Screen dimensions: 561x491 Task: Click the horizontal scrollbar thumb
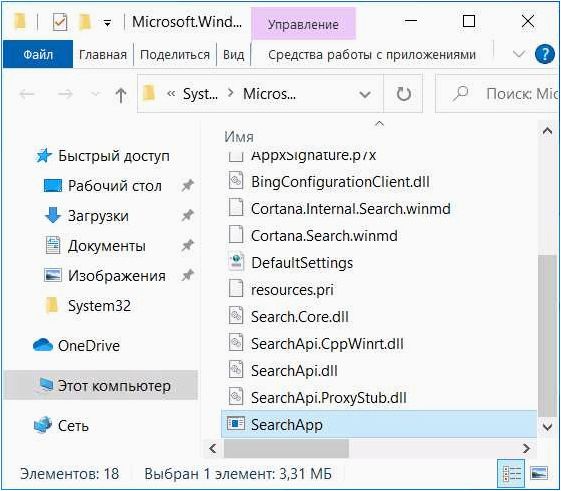point(286,448)
